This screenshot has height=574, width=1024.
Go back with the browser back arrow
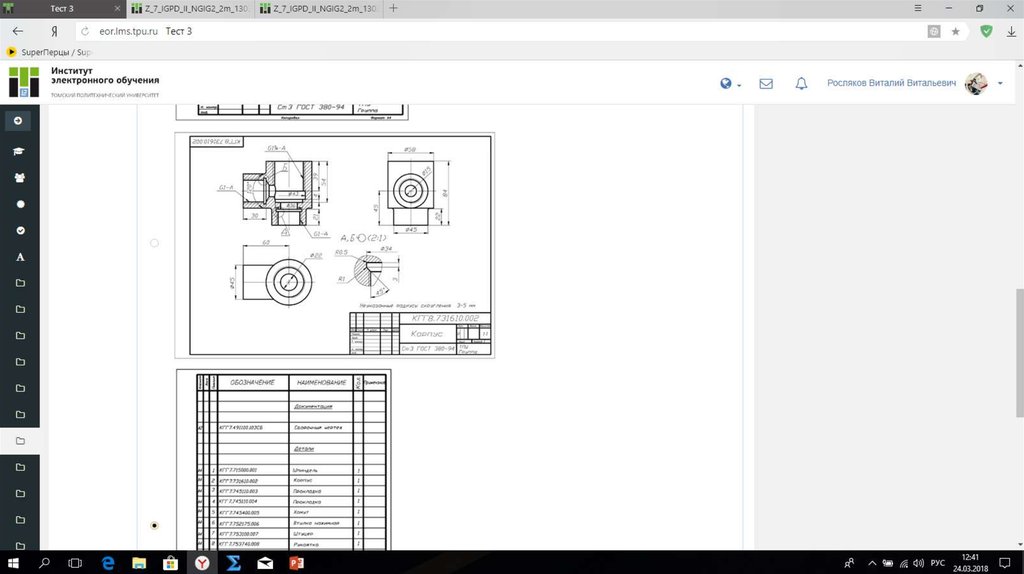(18, 31)
